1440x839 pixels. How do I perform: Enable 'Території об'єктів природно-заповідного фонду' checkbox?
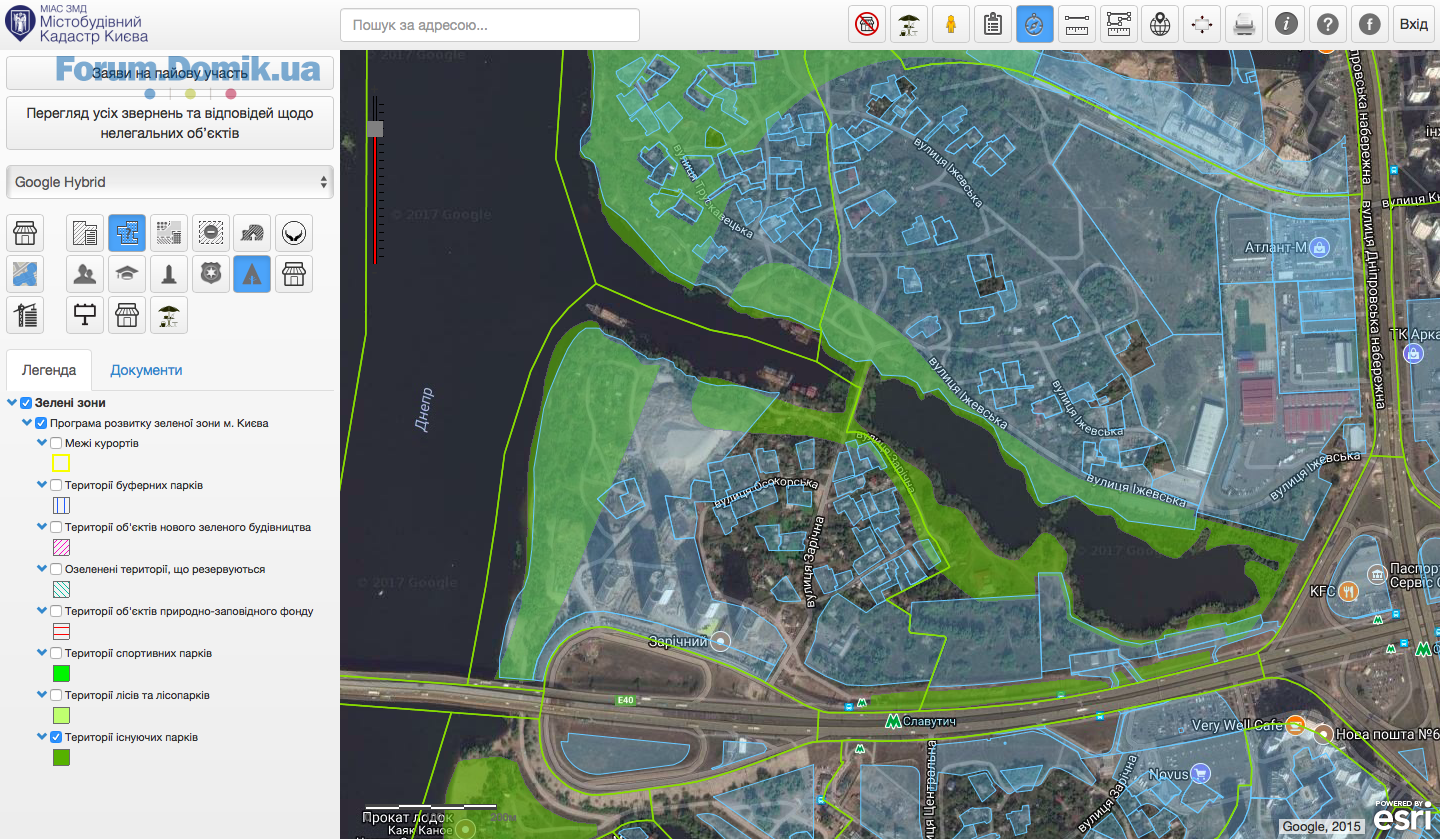(56, 611)
